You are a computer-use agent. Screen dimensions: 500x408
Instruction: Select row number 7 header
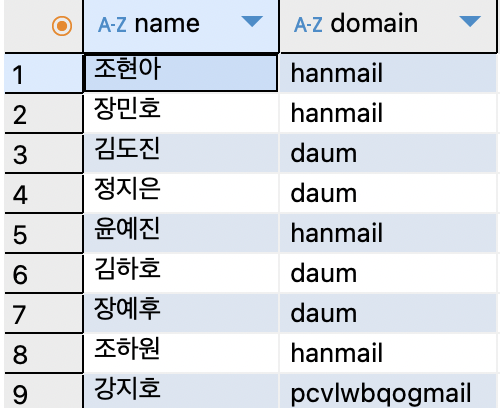(x=44, y=314)
